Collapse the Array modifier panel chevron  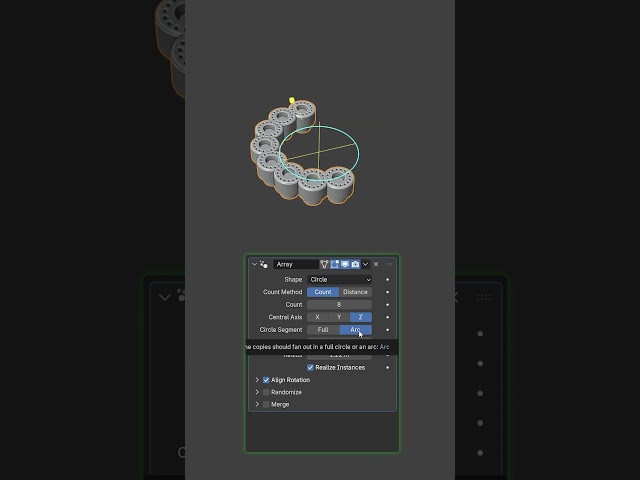(x=254, y=264)
